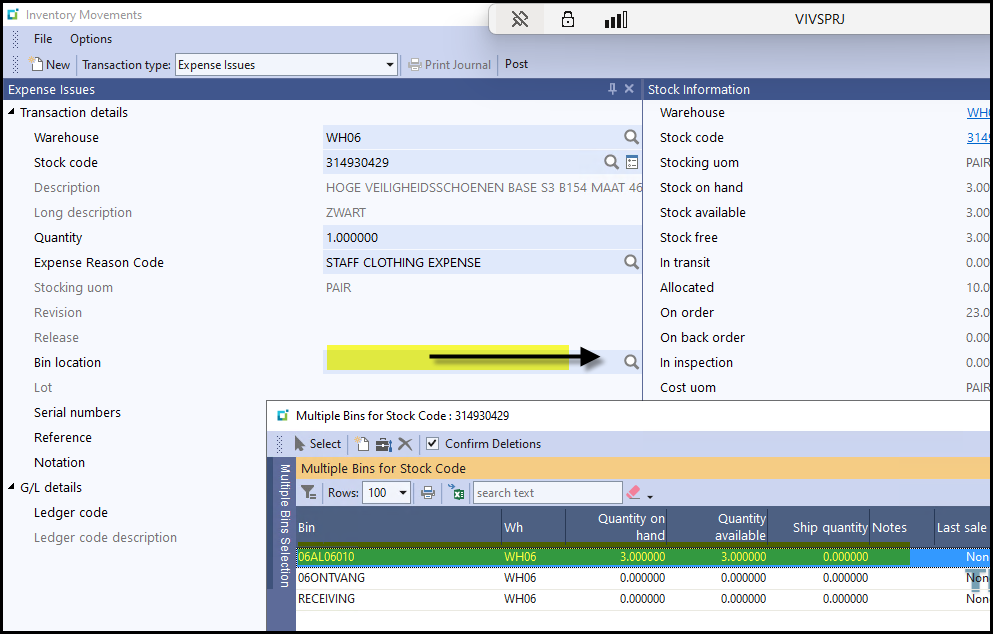Open the Bin location lookup magnifier
Screen dimensions: 993x634
pos(631,362)
